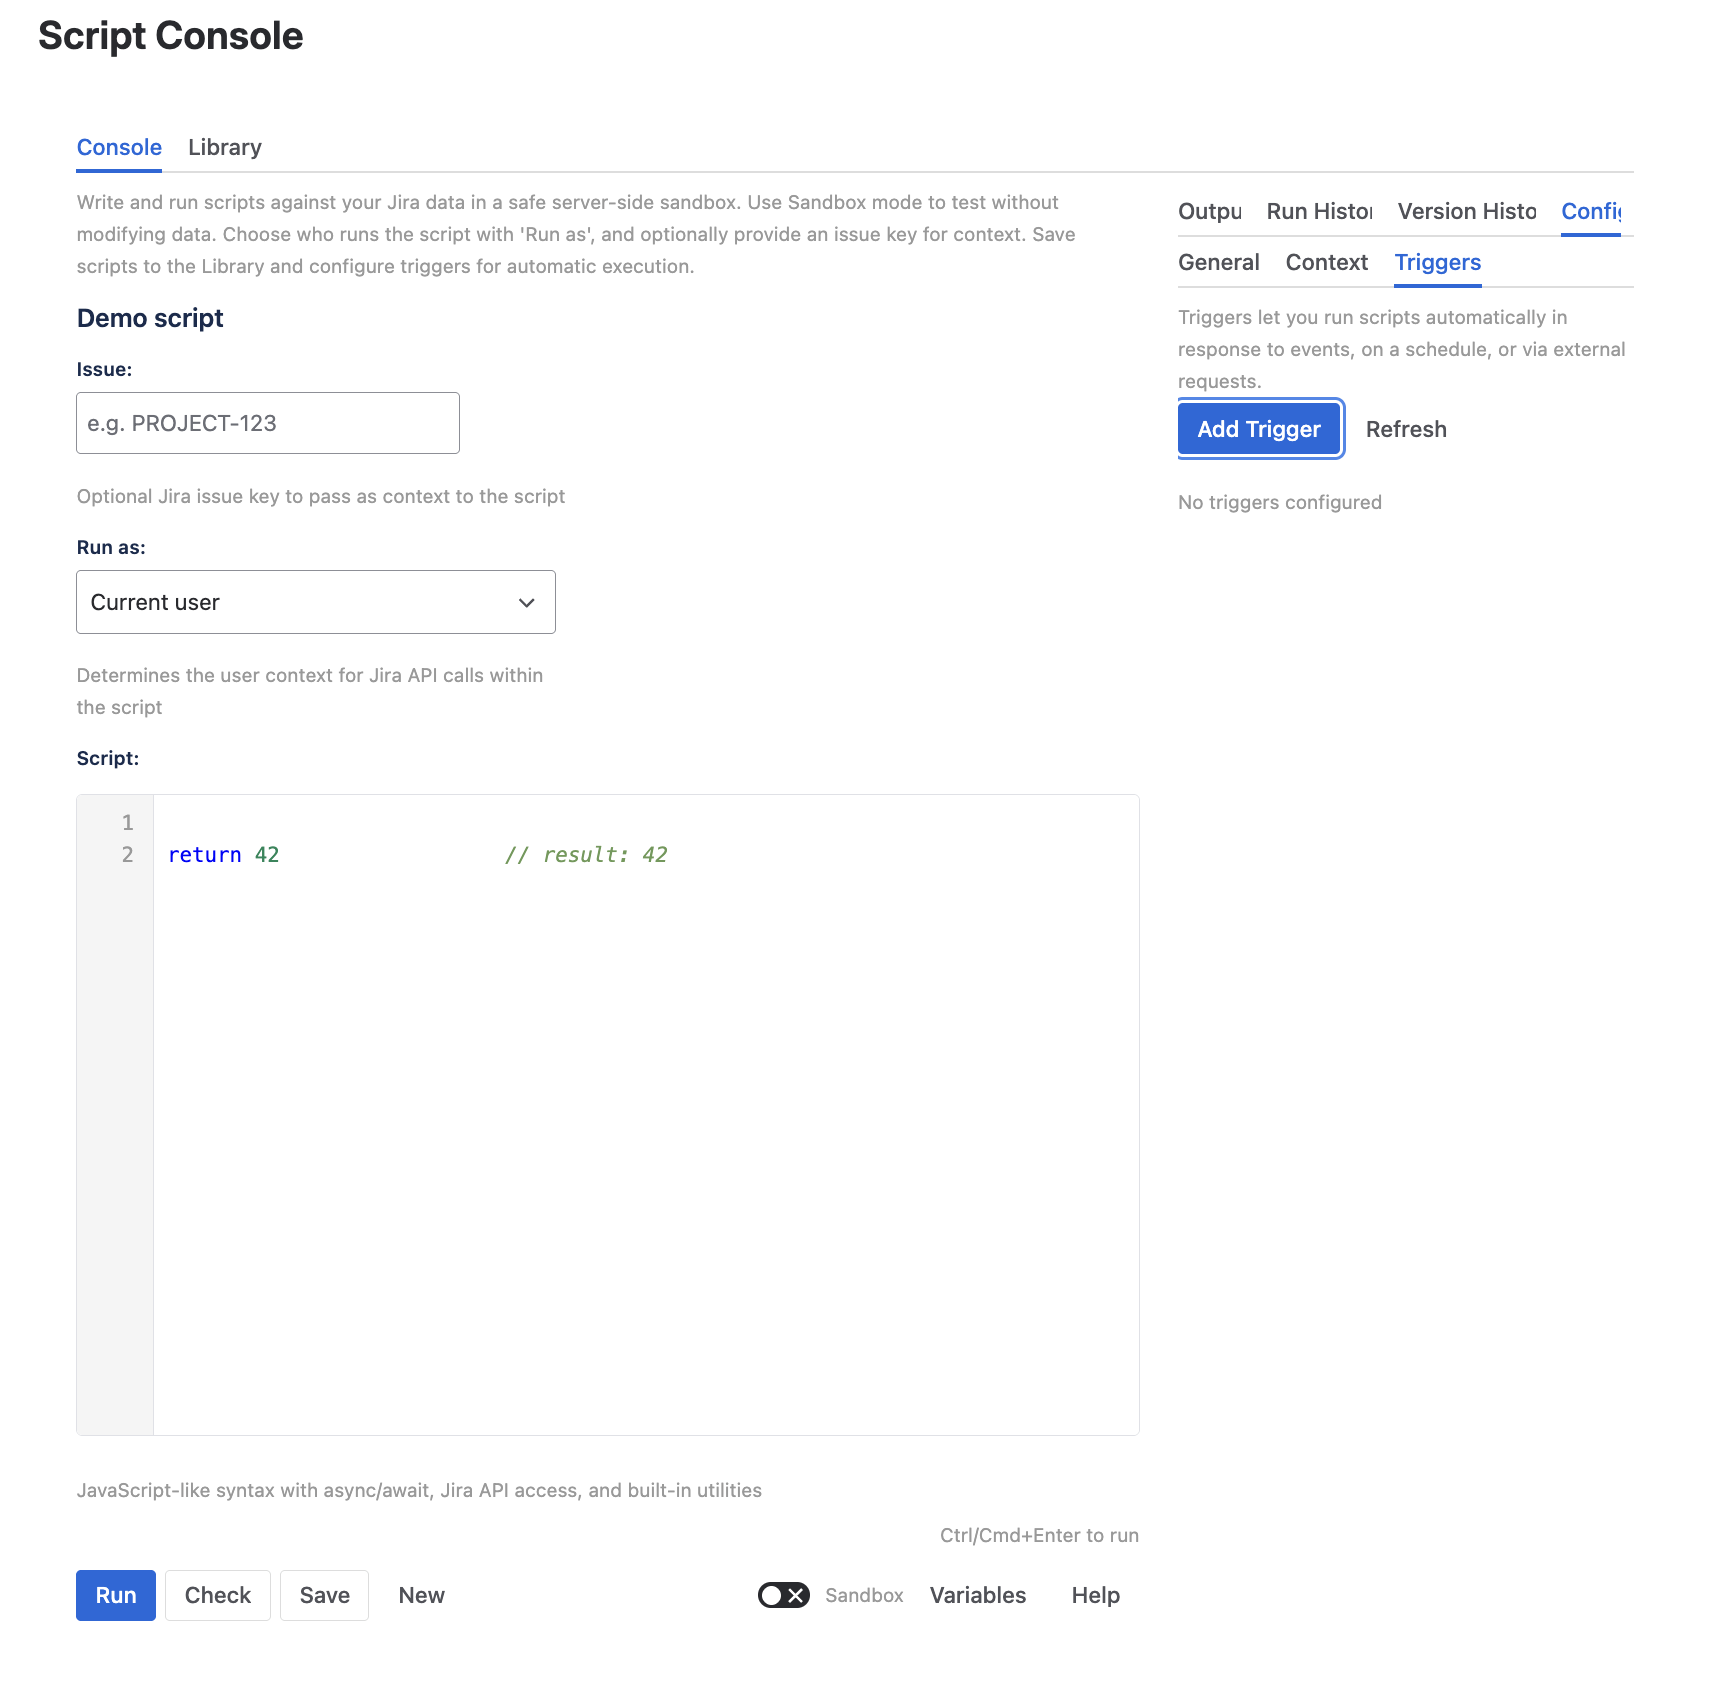Switch to the Context sub-tab

point(1326,262)
